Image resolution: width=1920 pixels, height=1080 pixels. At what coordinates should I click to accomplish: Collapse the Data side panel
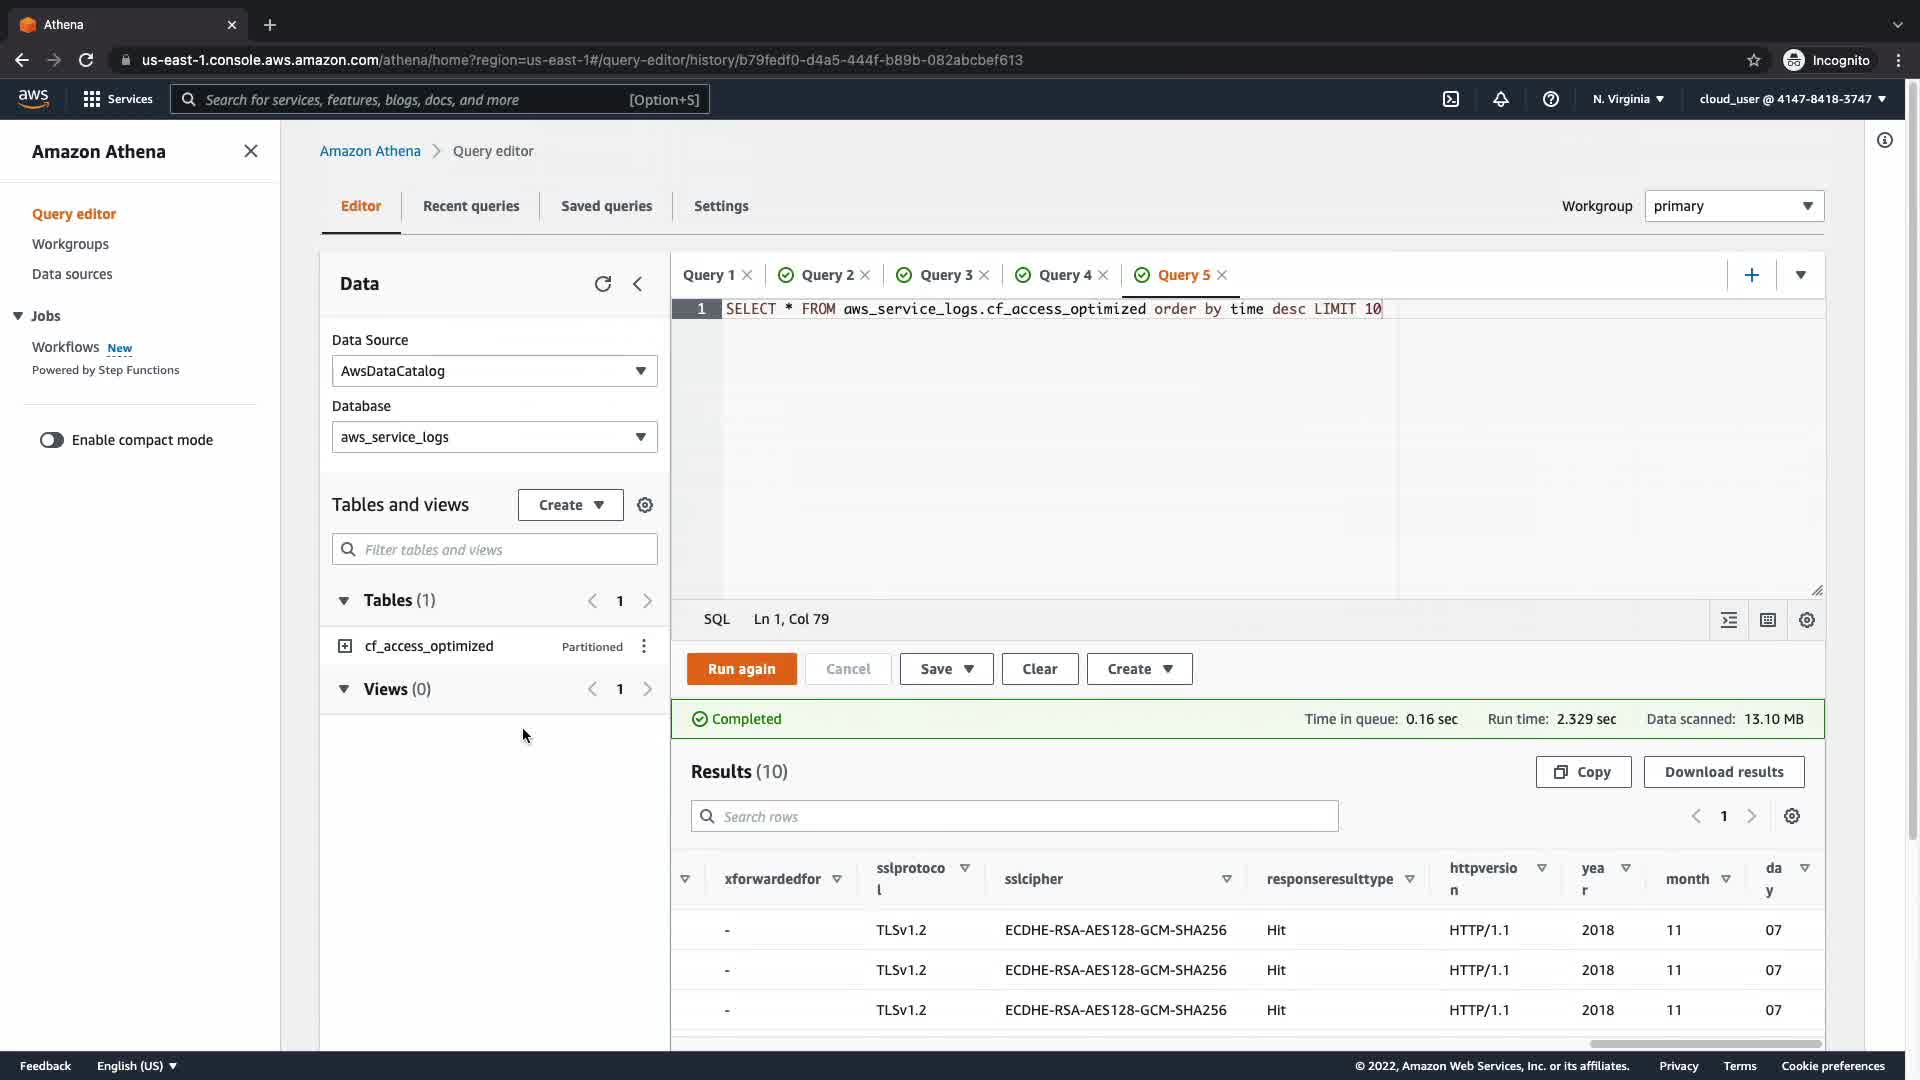click(638, 284)
